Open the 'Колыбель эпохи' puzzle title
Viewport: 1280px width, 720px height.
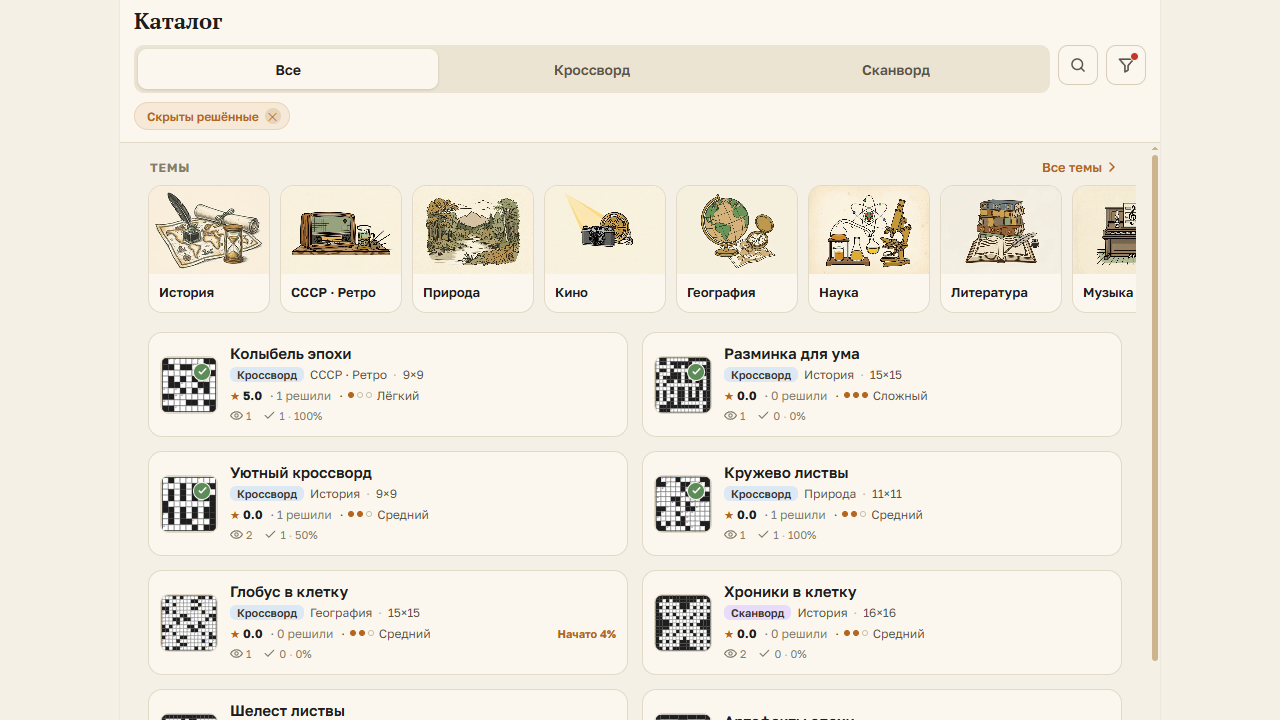tap(291, 354)
